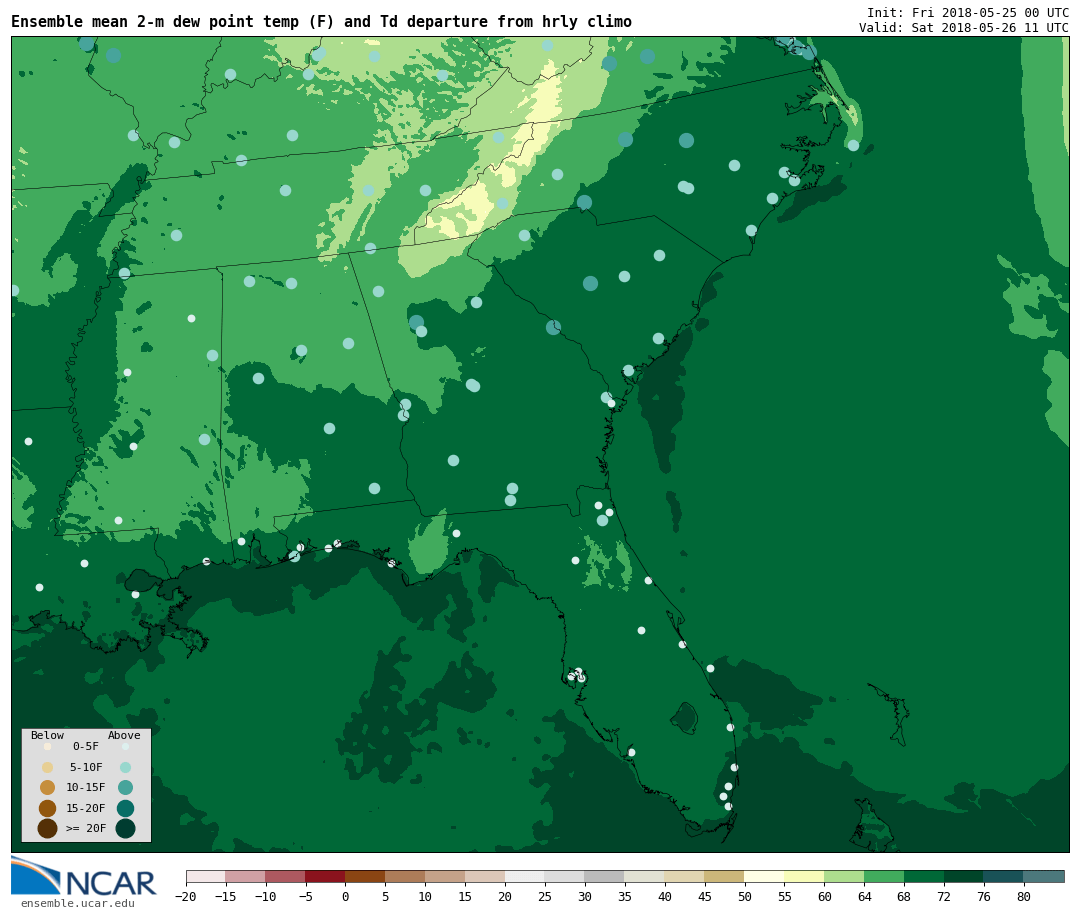
Task: Select the Above 15-20F dark teal legend circle
Action: [x=125, y=808]
